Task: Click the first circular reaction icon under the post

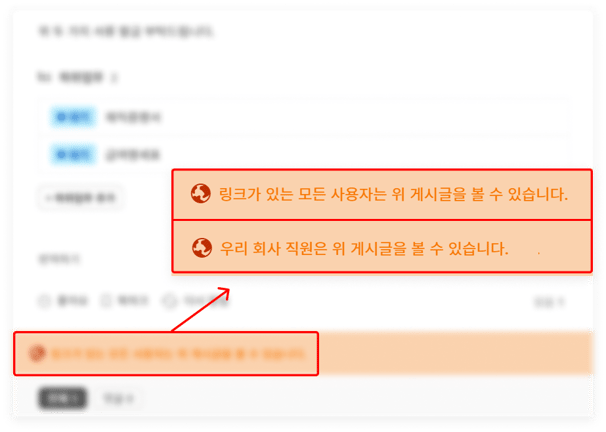Action: [x=44, y=301]
